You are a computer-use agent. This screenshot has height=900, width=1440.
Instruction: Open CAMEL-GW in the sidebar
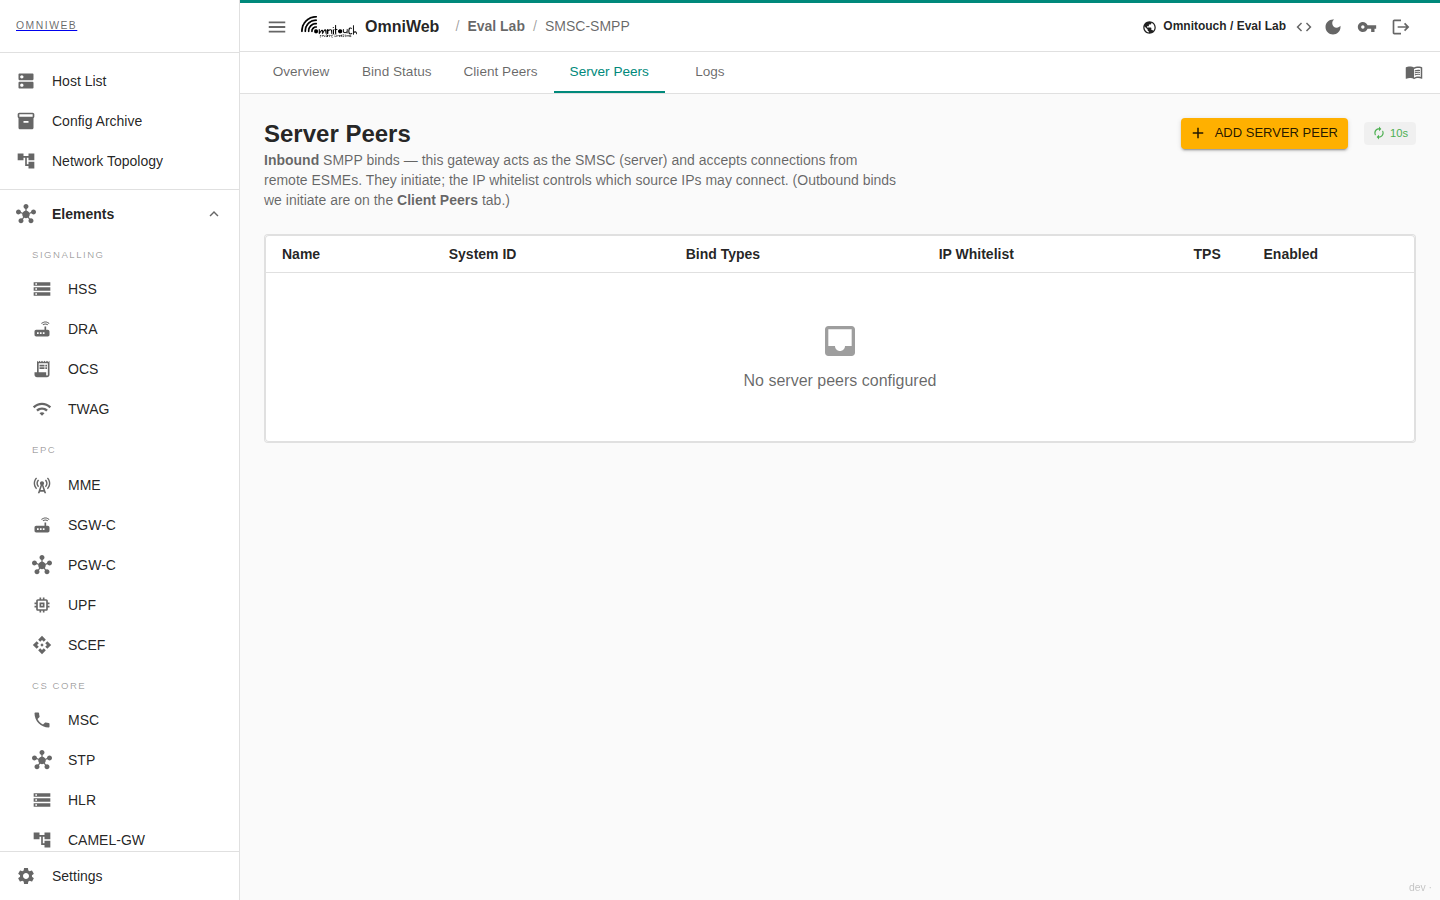pos(120,840)
